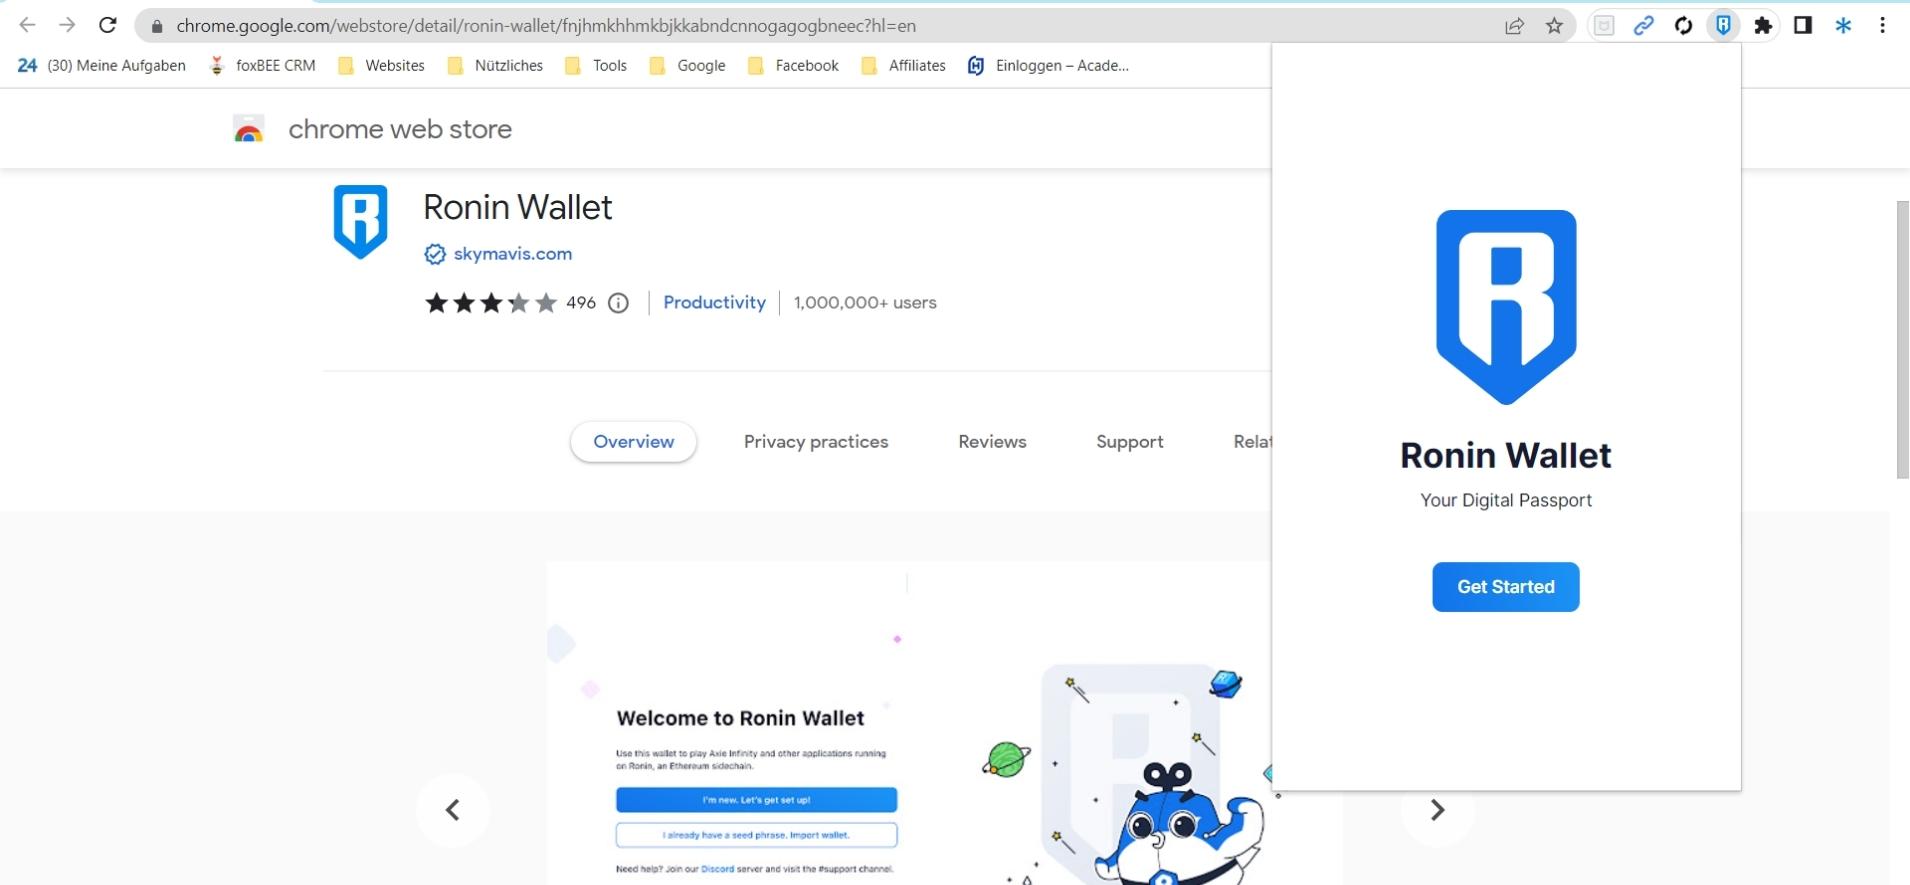Image resolution: width=1910 pixels, height=885 pixels.
Task: Open the Chrome three-dot menu
Action: (x=1882, y=26)
